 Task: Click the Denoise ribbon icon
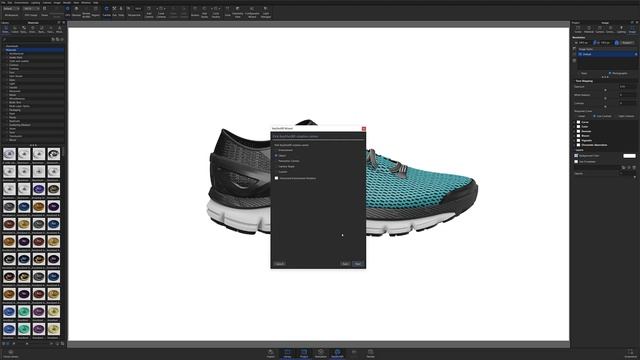76,11
